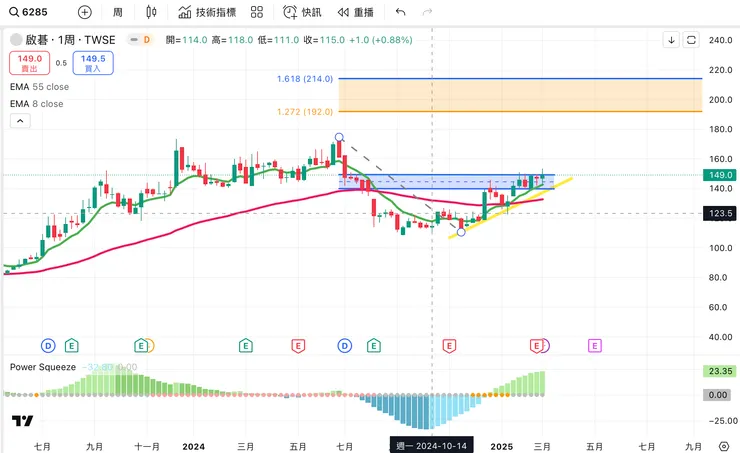740x453 pixels.
Task: Undo the last chart action
Action: click(x=400, y=12)
